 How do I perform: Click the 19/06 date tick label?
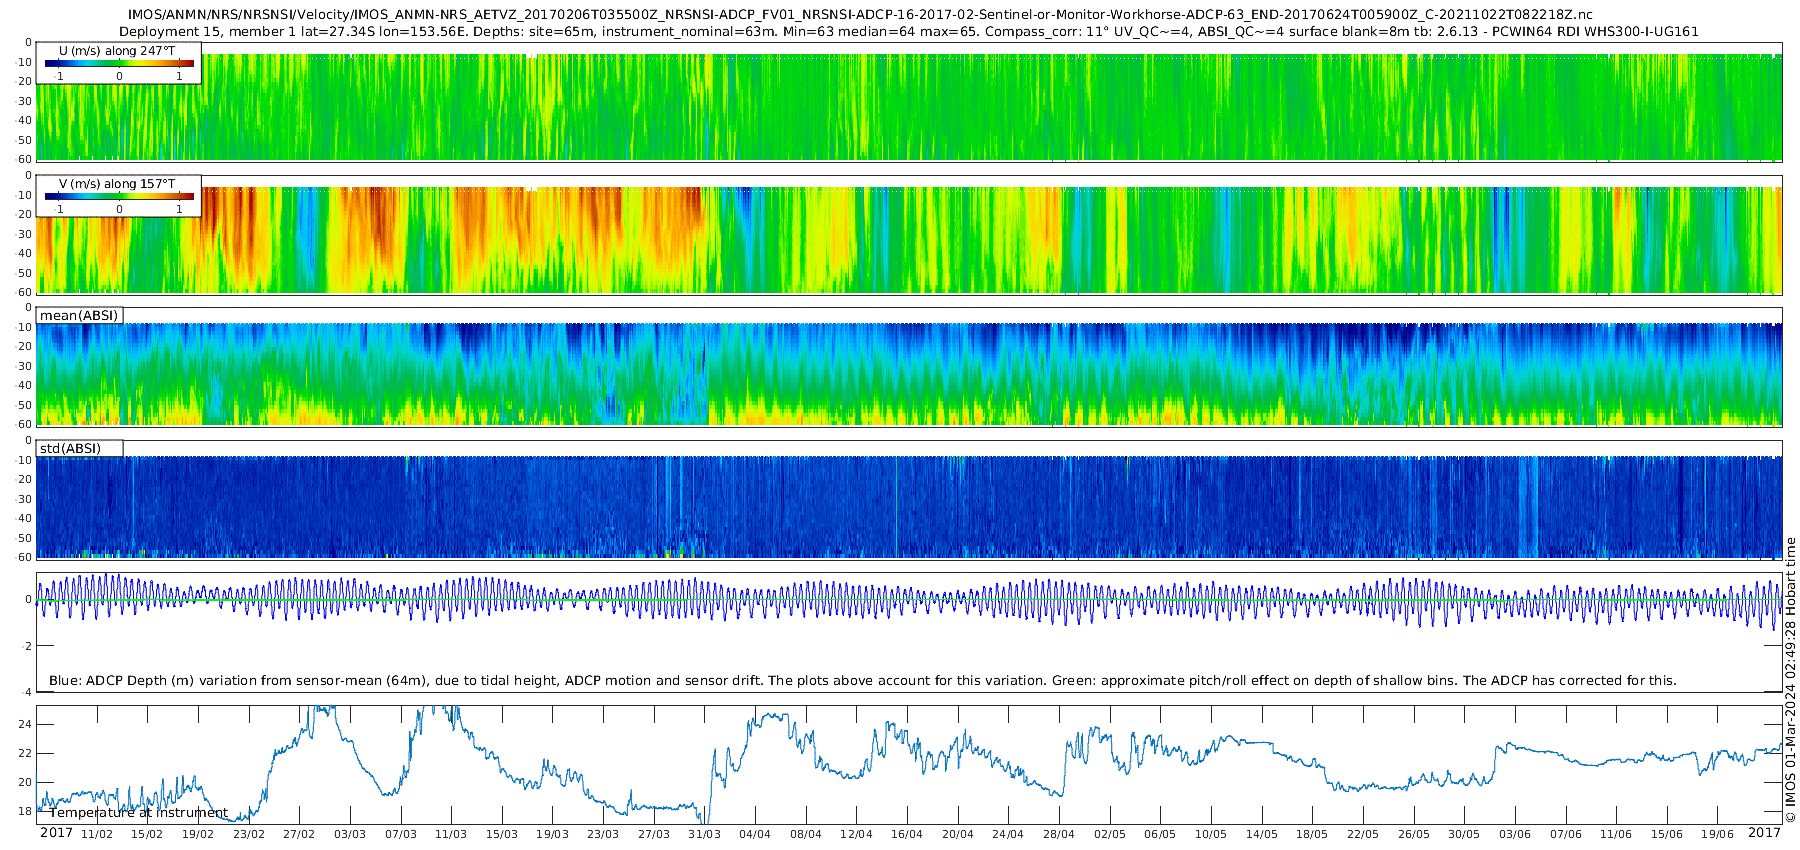[1717, 834]
